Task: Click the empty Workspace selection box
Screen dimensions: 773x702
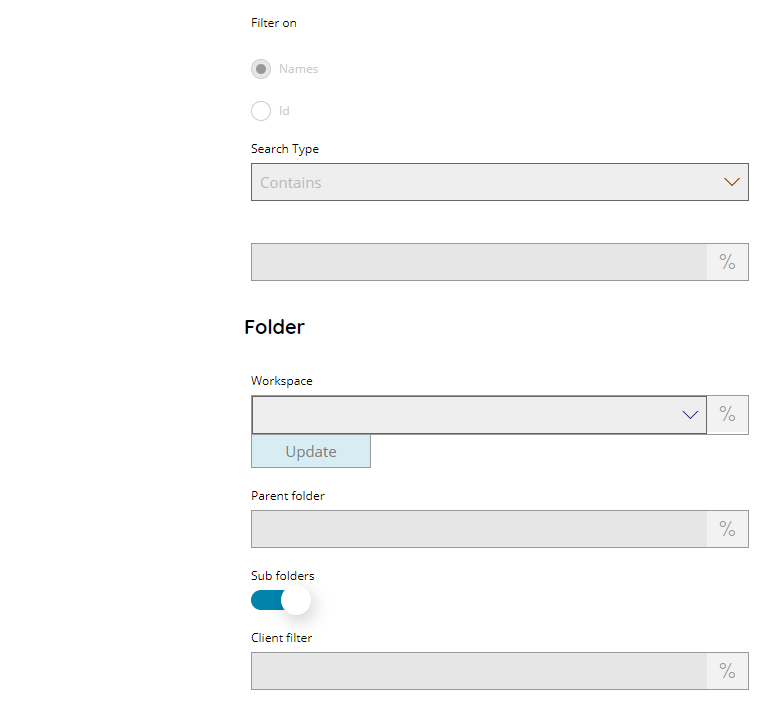Action: point(479,415)
